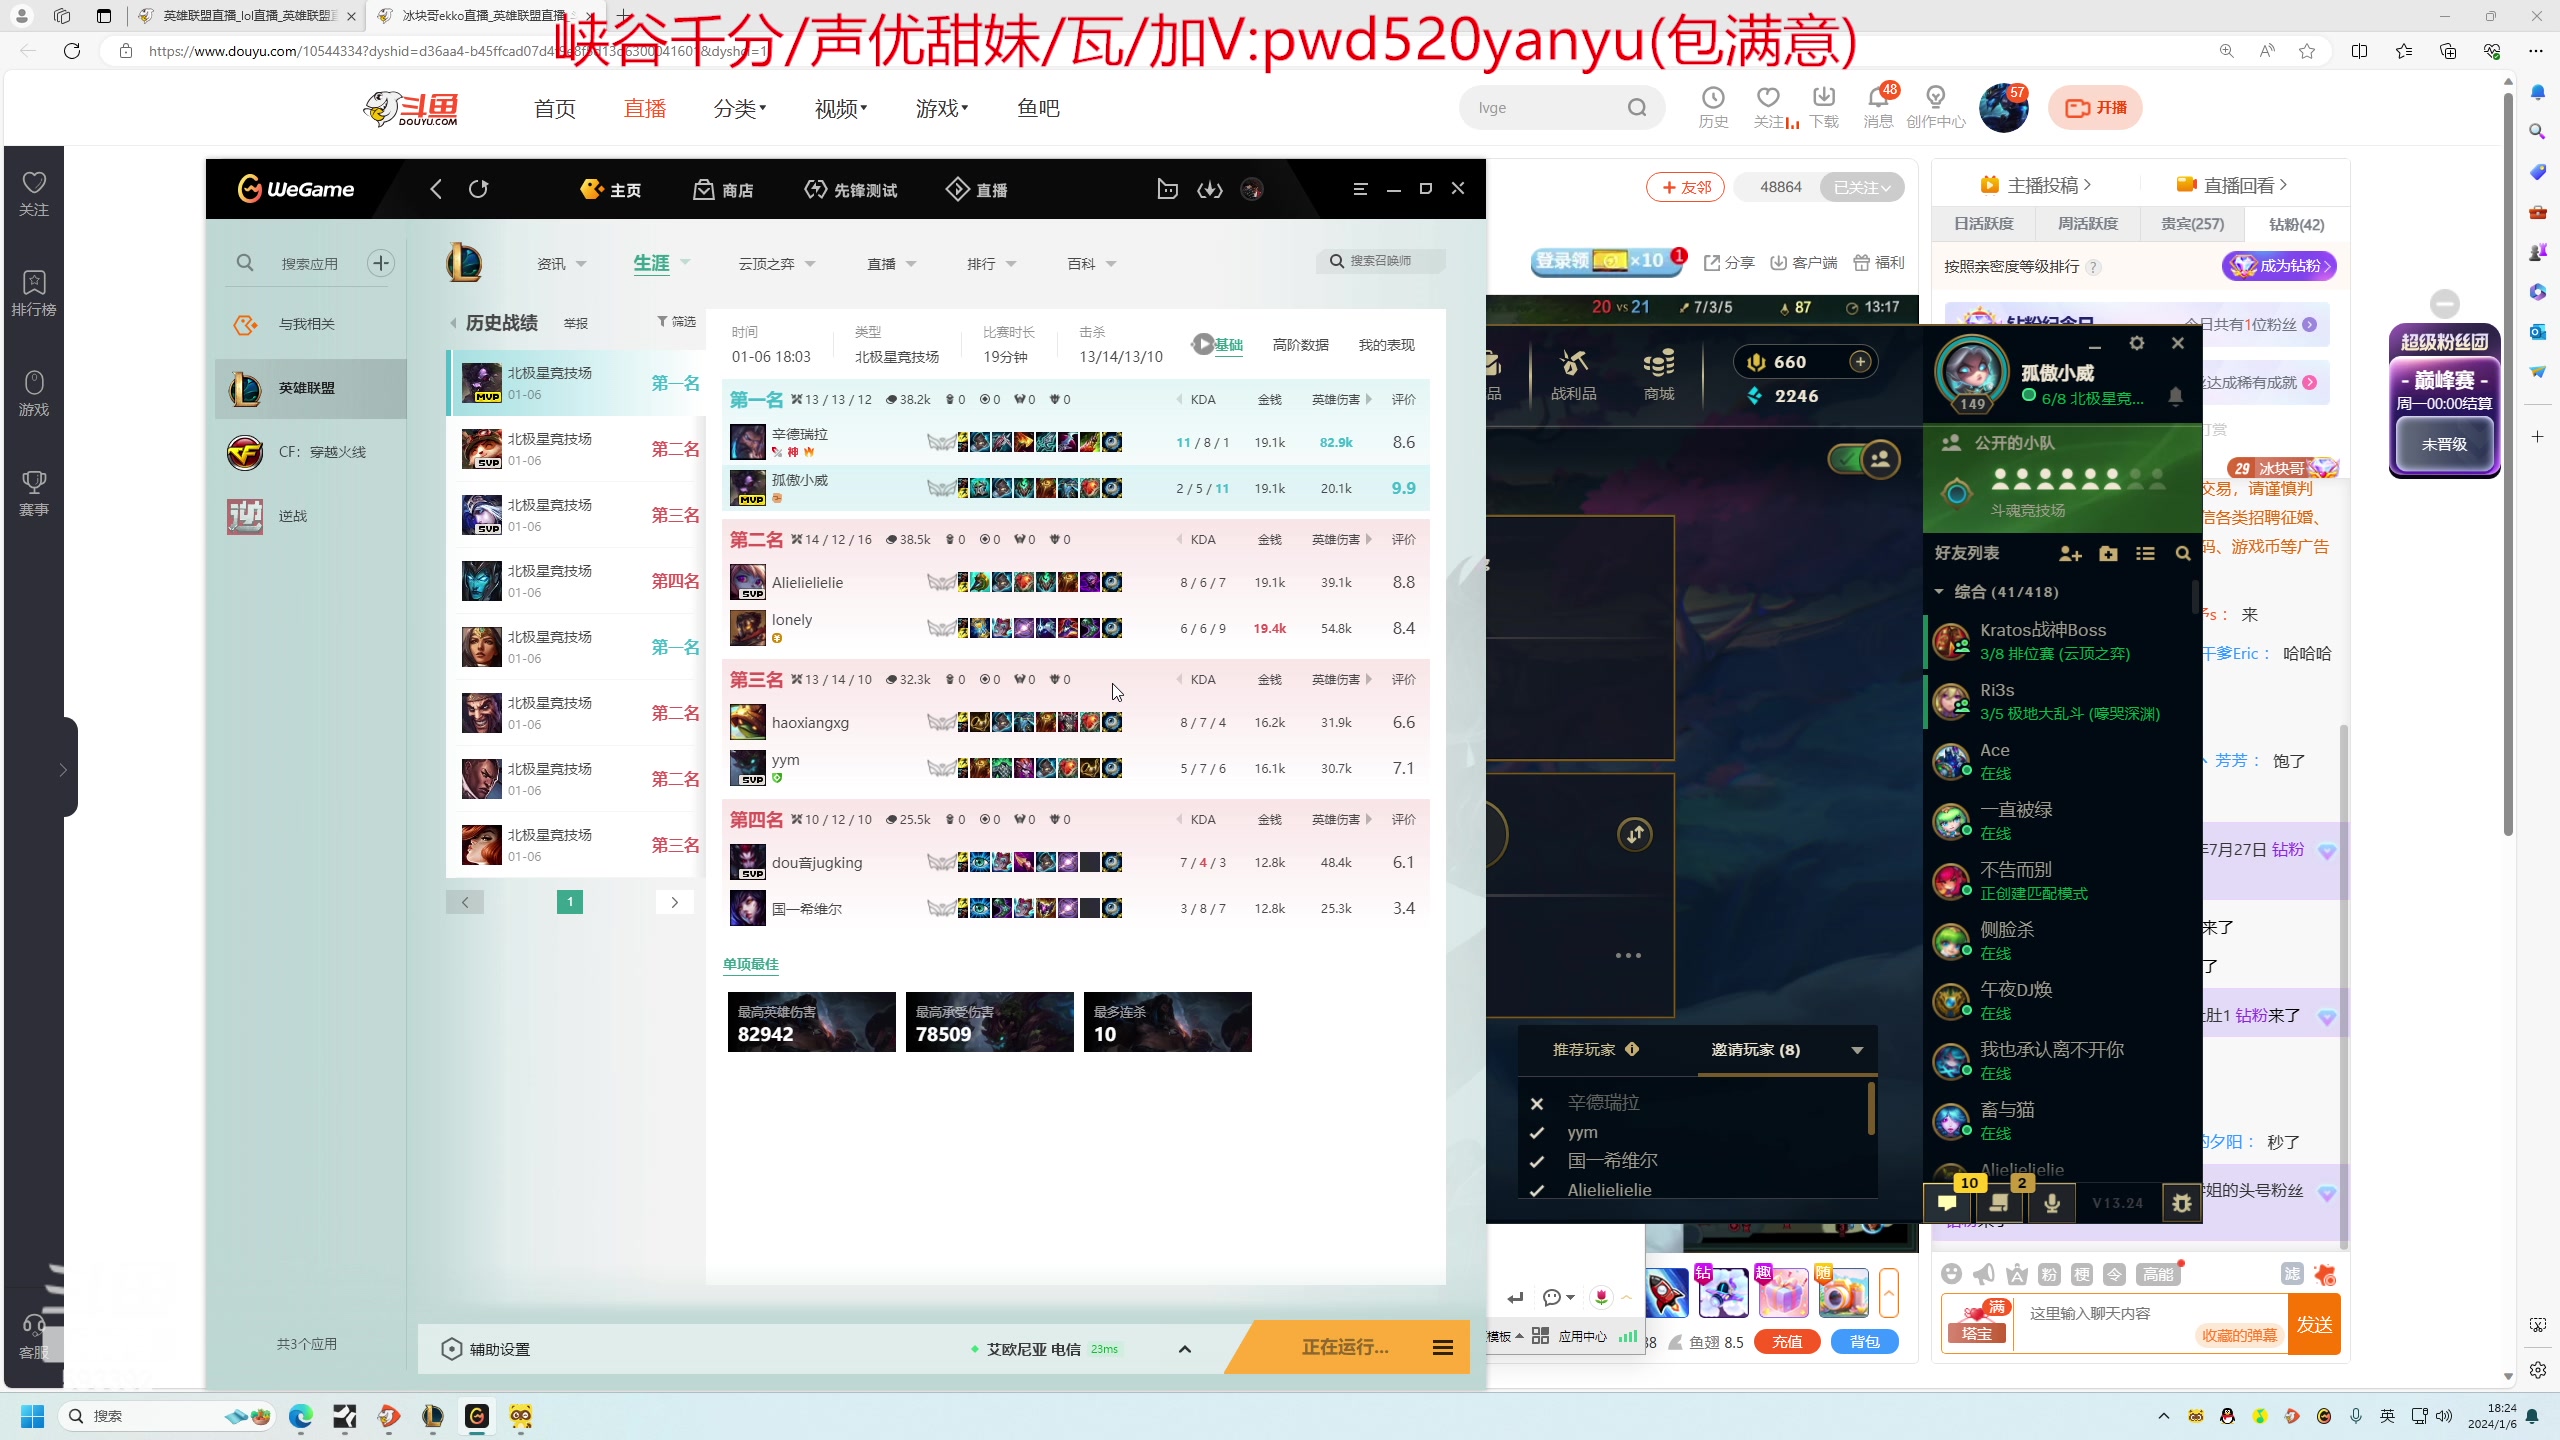Click 排行榜 icon in Douyu left sidebar
The image size is (2560, 1440).
point(34,283)
